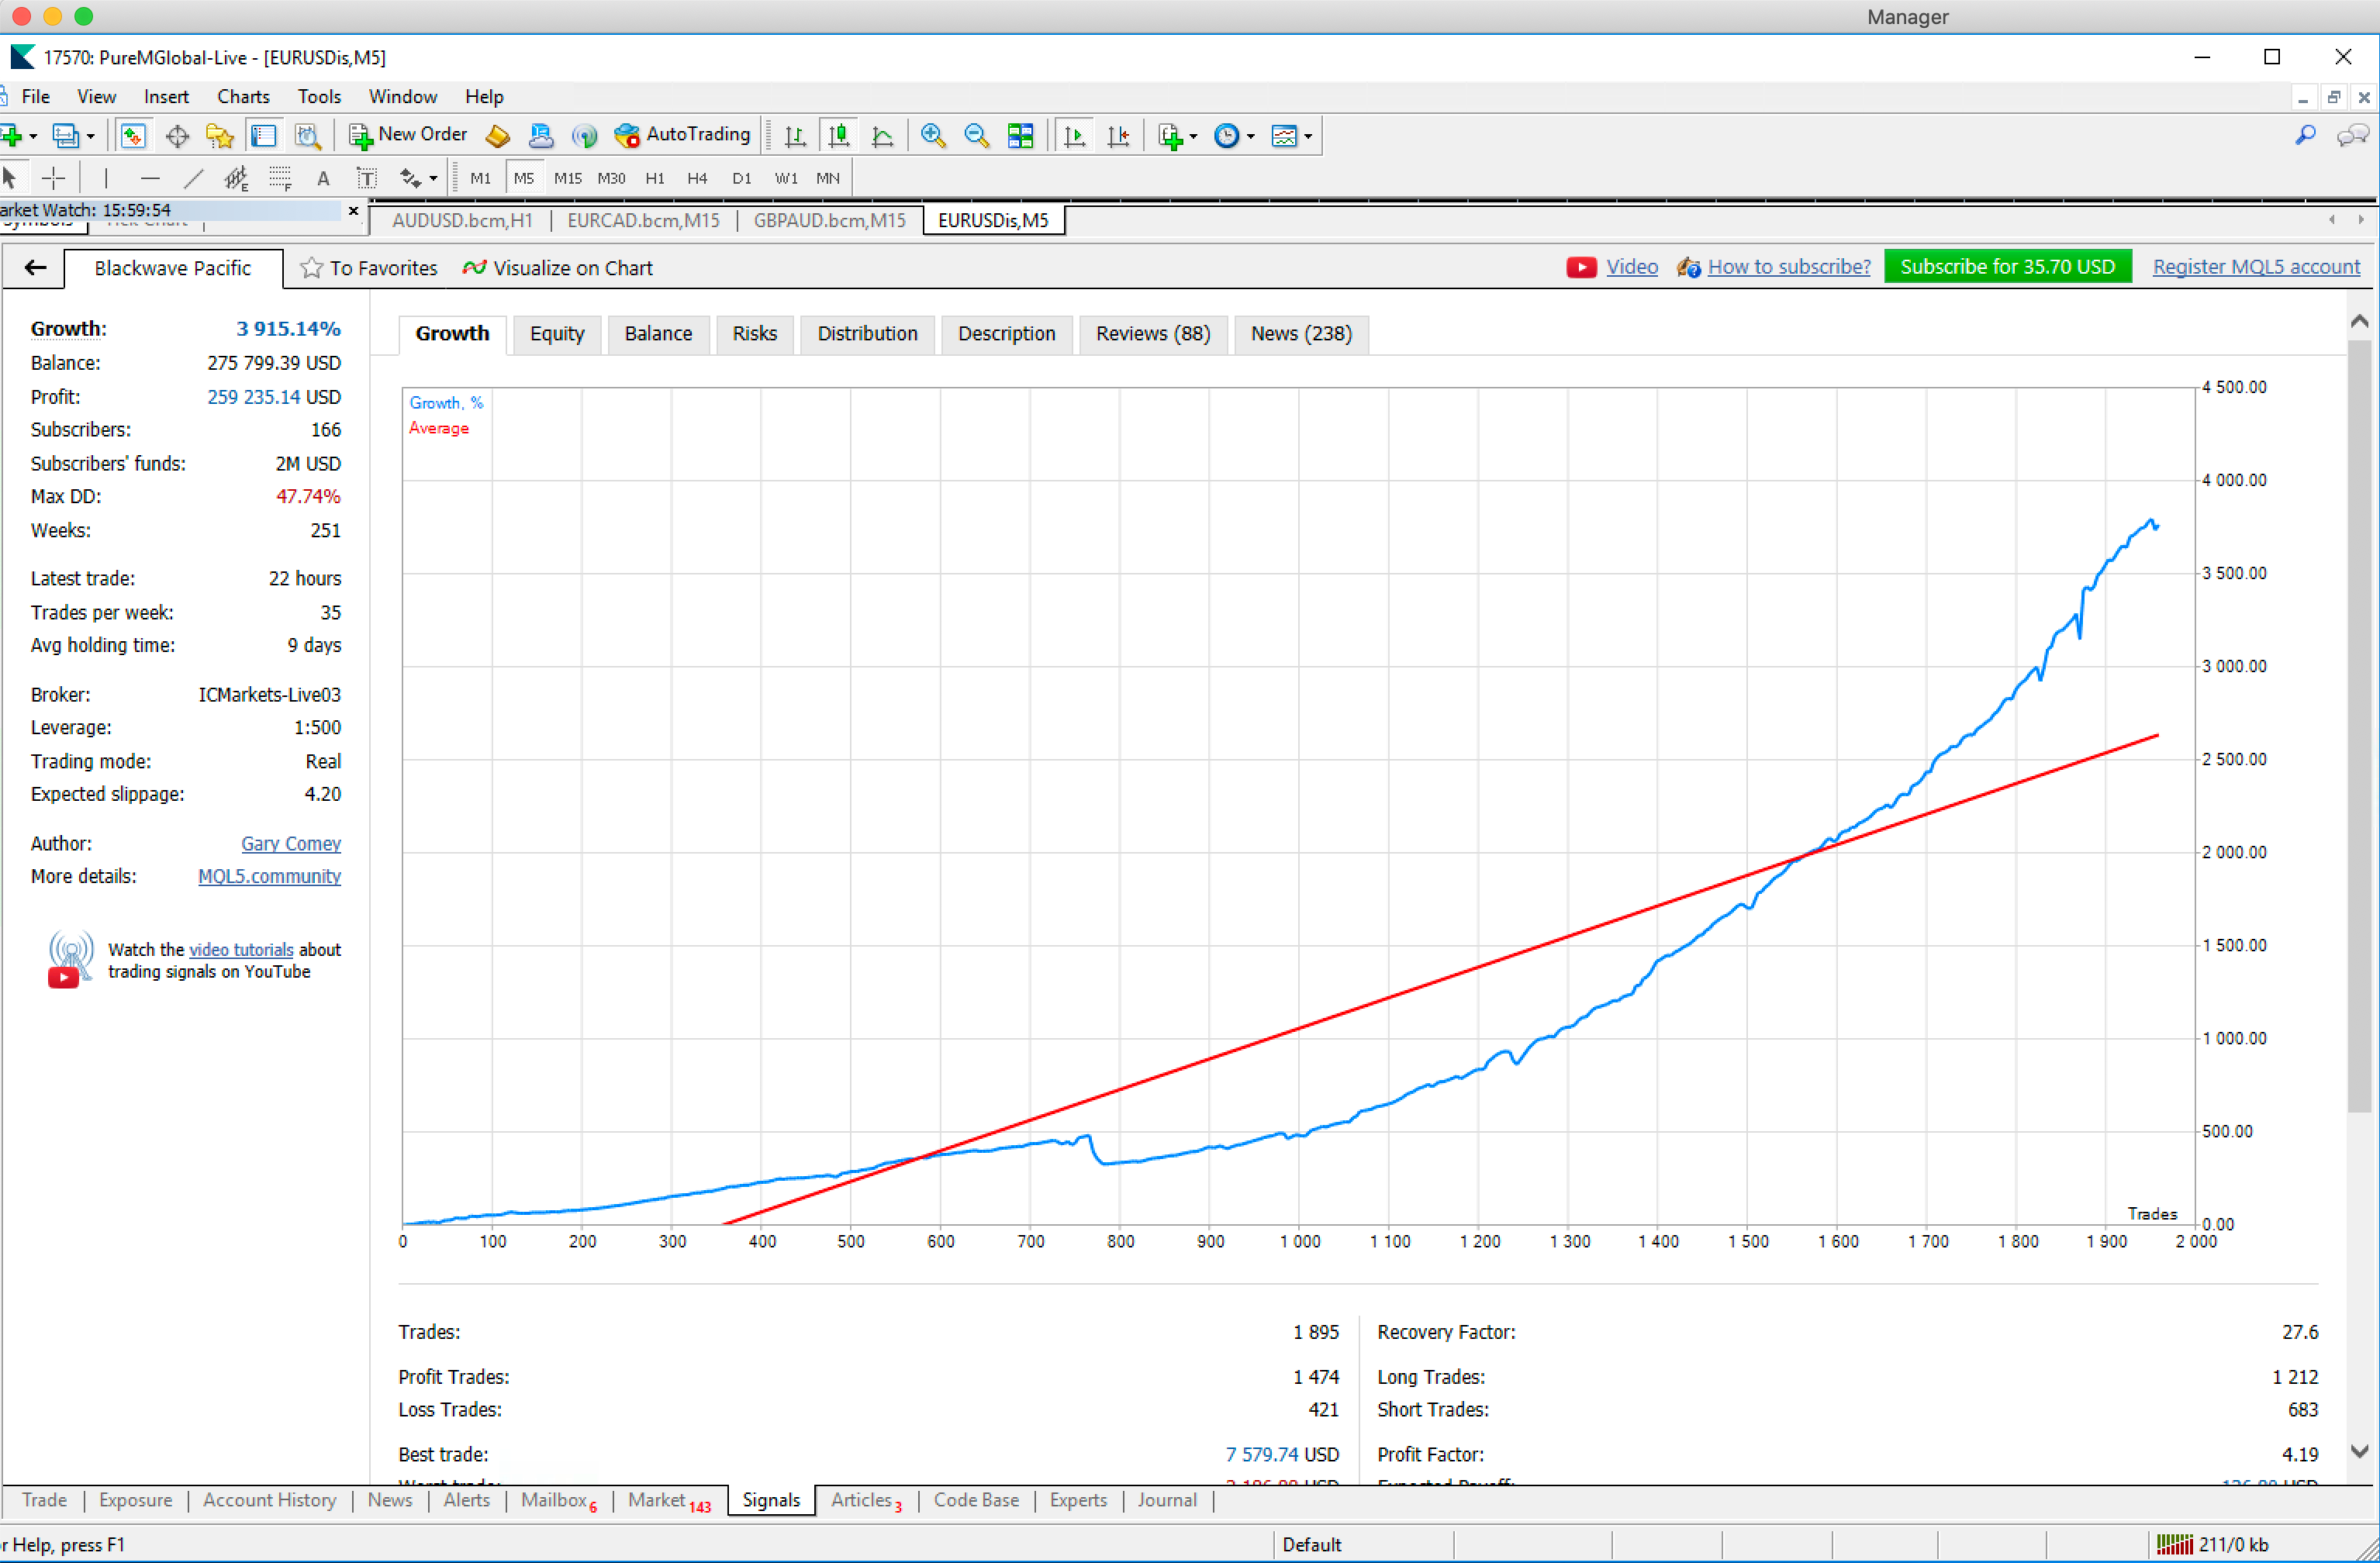This screenshot has height=1563, width=2380.
Task: Switch to bar chart display
Action: 796,136
